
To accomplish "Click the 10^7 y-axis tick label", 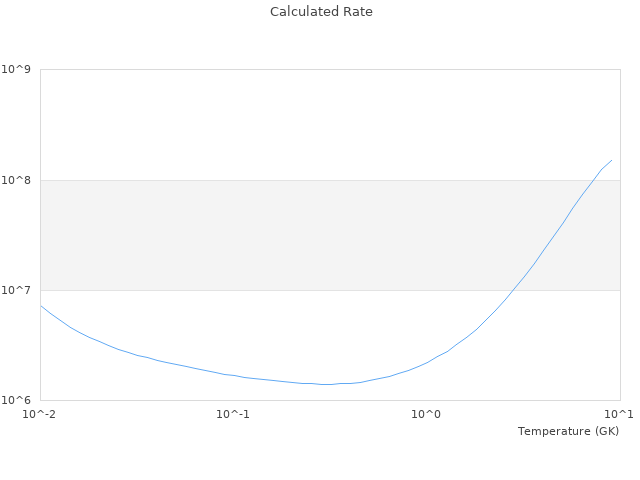I will click(x=17, y=290).
